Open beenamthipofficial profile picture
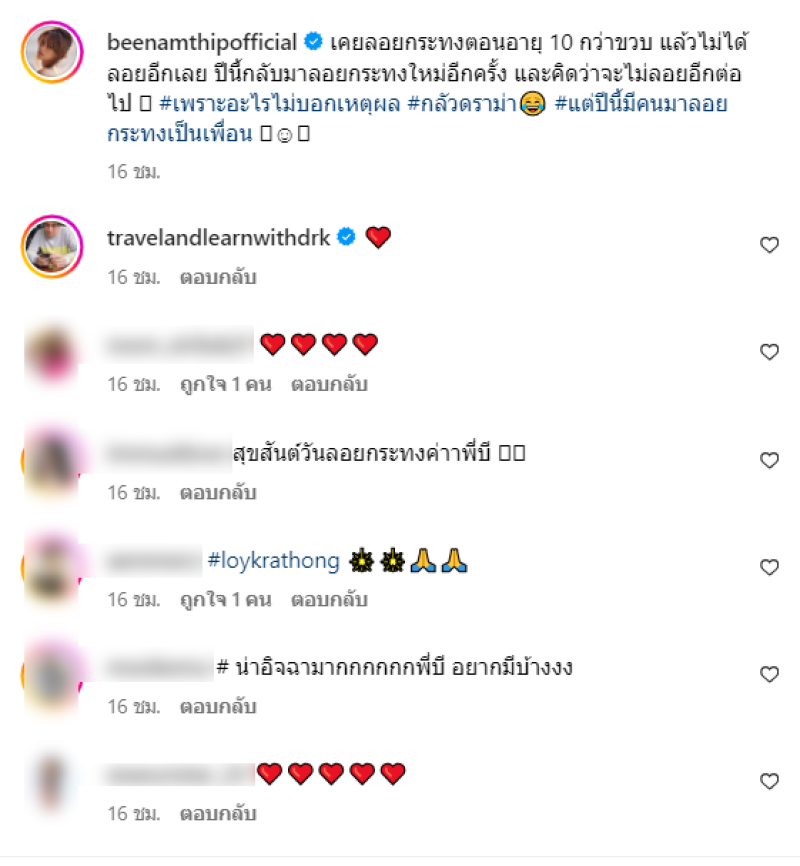The height and width of the screenshot is (866, 800). [52, 52]
